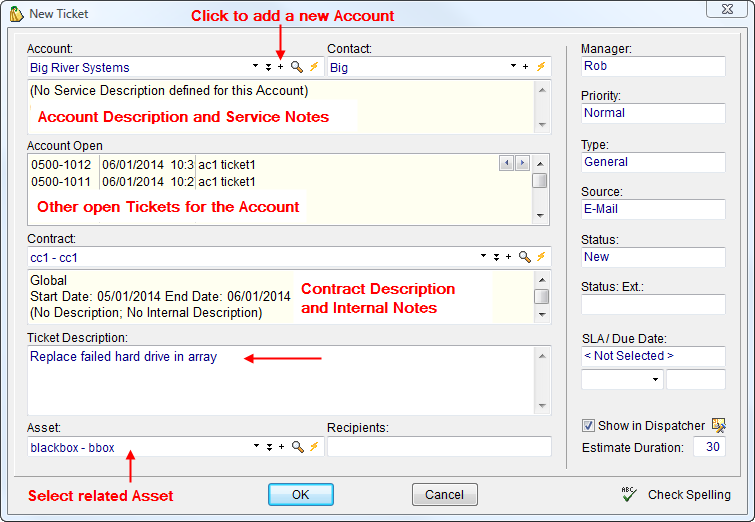Add new Asset using plus icon
The image size is (755, 522).
(x=281, y=447)
